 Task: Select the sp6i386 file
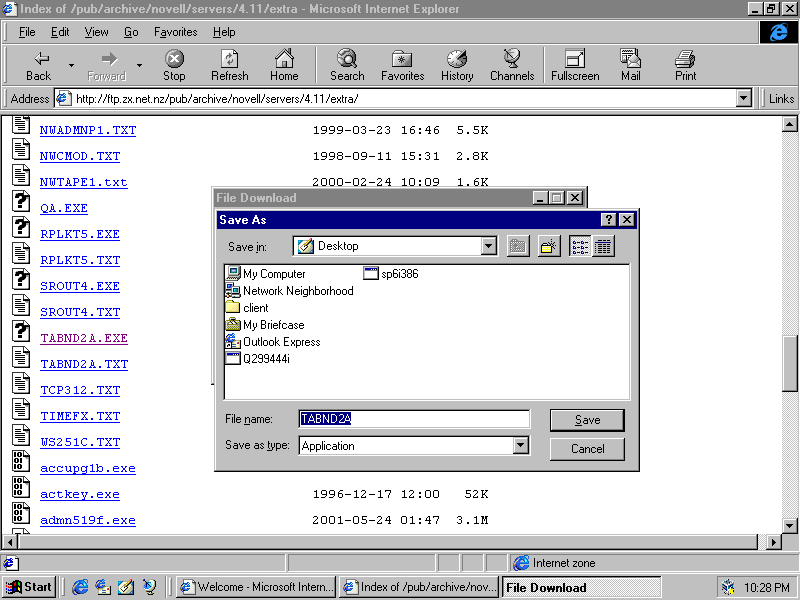point(391,274)
